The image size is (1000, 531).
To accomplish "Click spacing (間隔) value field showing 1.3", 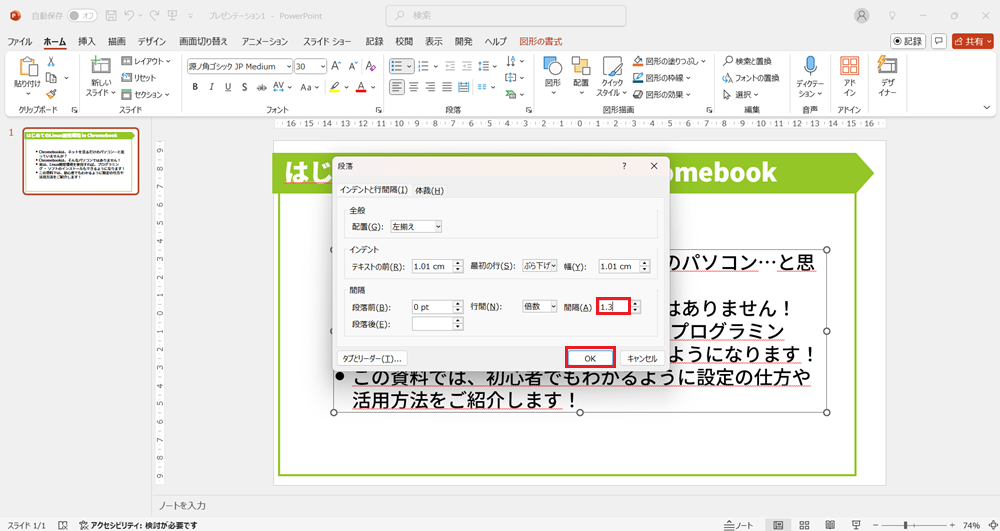I will click(x=614, y=307).
